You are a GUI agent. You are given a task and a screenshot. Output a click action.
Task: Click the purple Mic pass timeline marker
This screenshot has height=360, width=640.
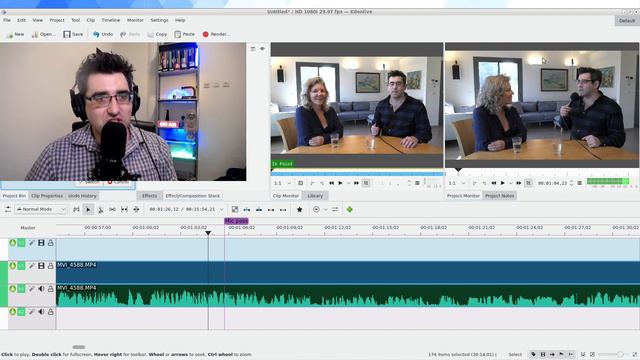[236, 221]
